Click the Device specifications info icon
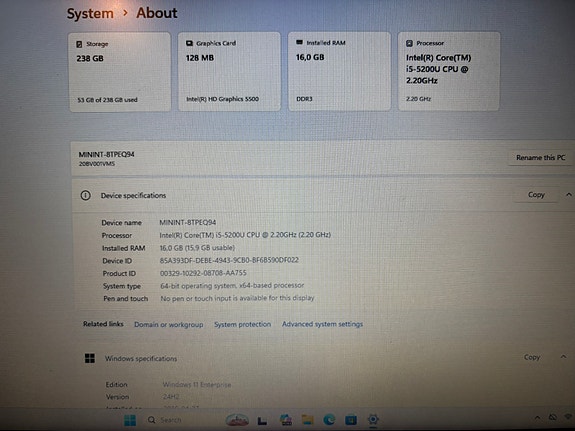 point(85,195)
